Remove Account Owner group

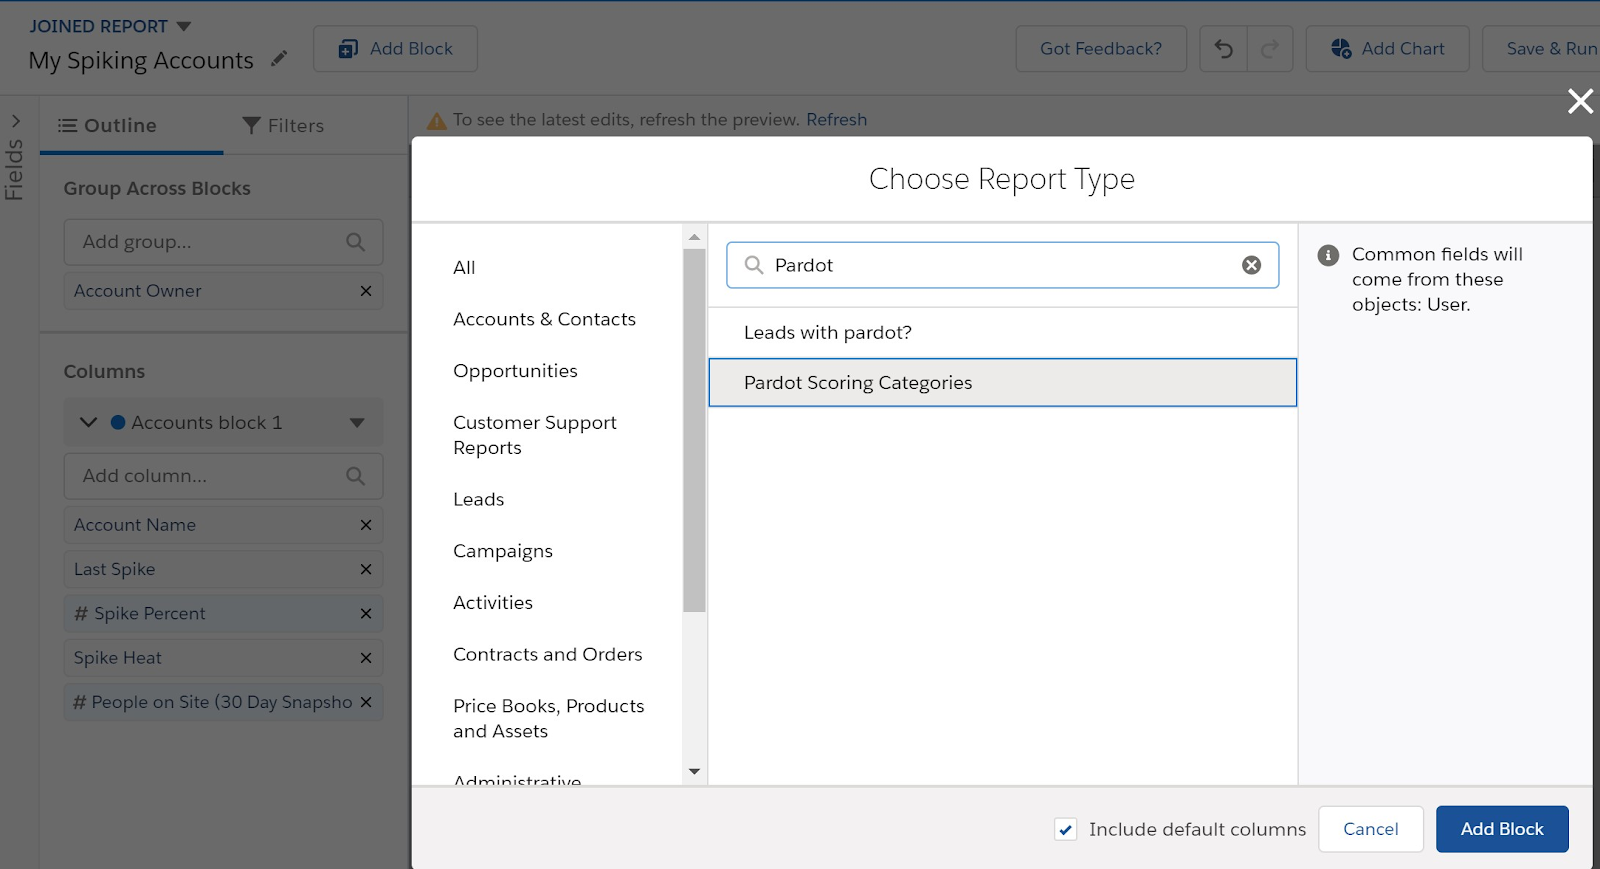pos(366,291)
